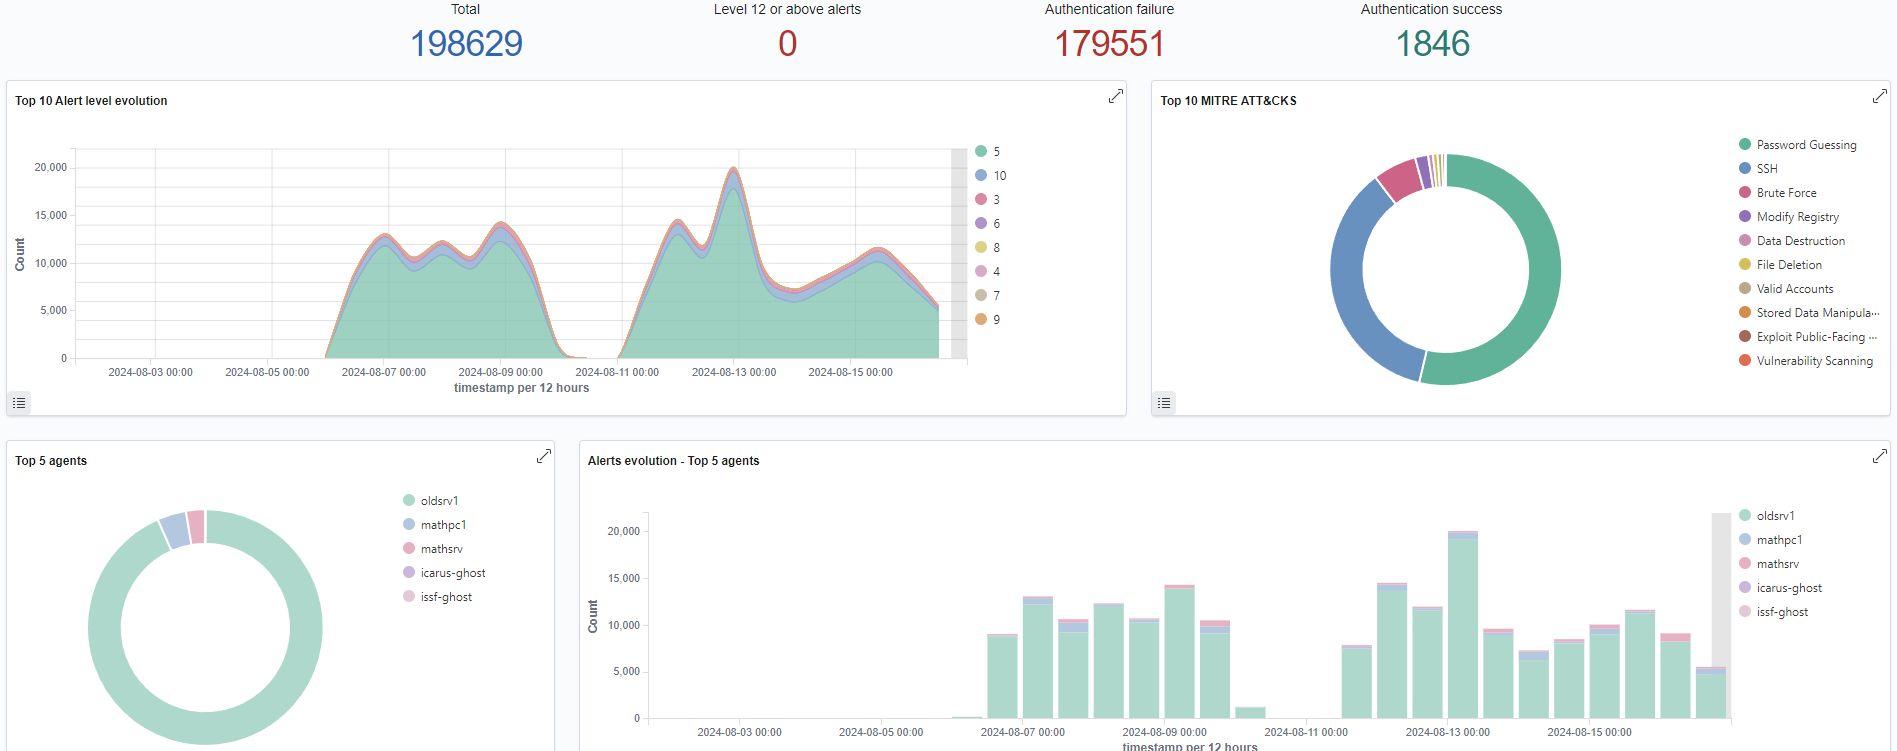
Task: Click File Deletion legend entry
Action: (1781, 265)
